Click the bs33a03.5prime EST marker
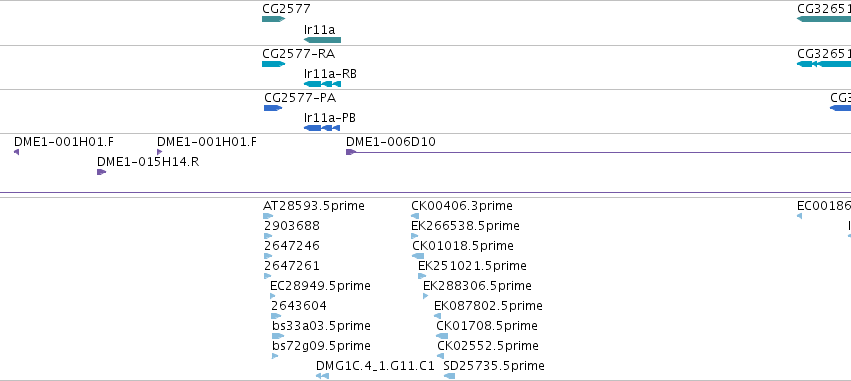 (278, 336)
